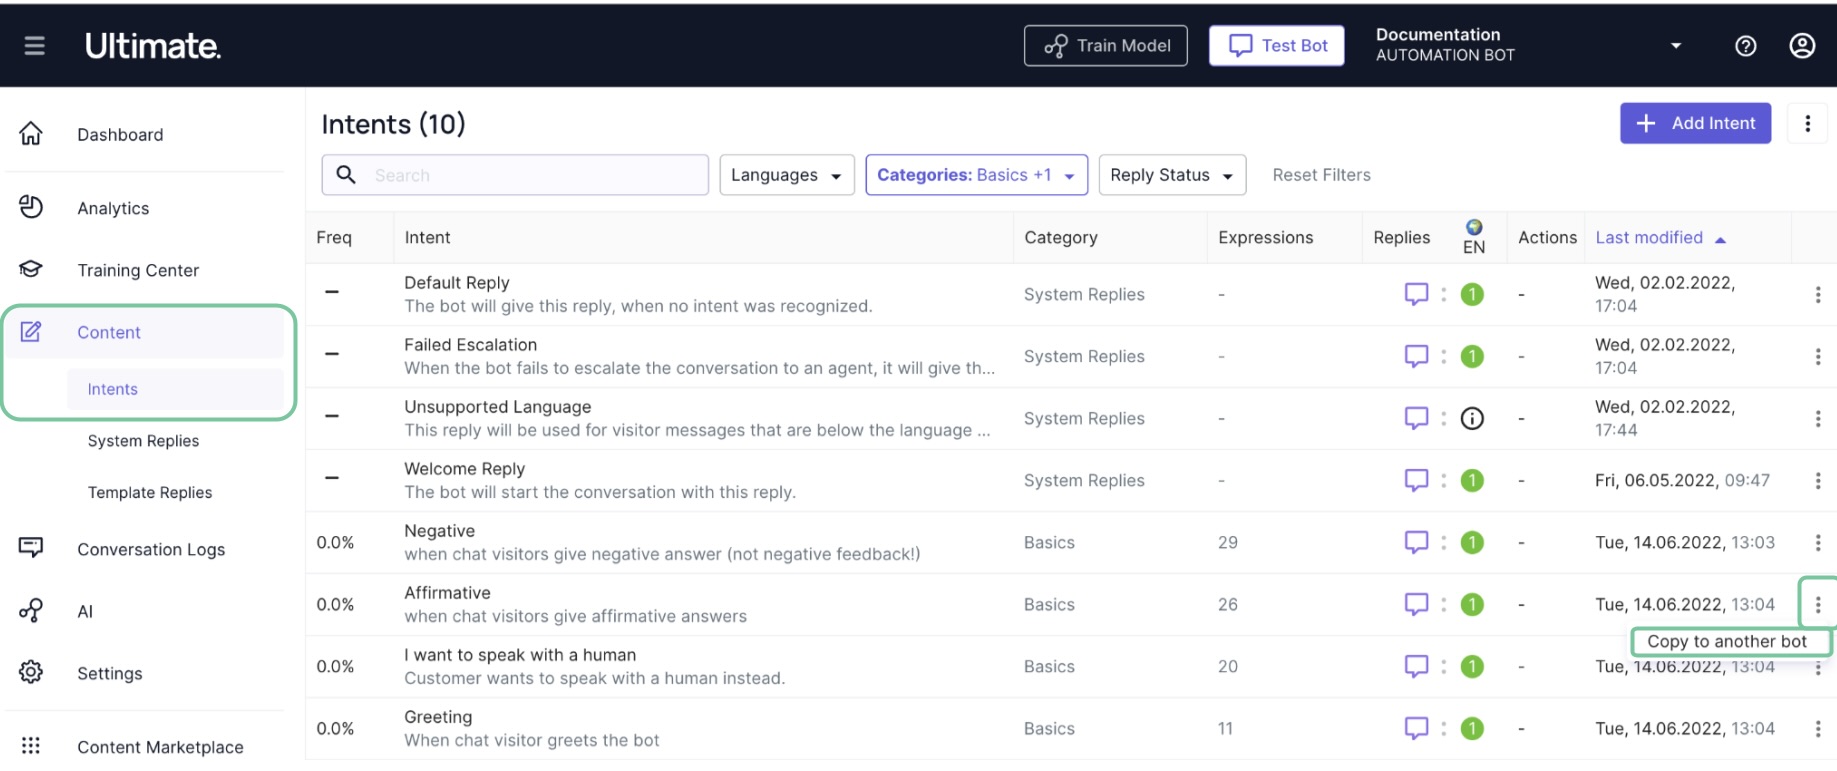
Task: Open the Negative intent
Action: click(439, 531)
